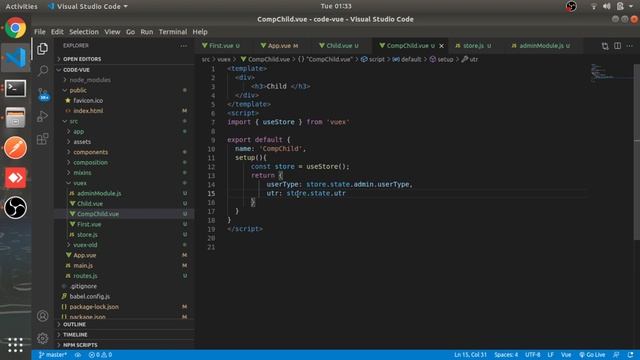The height and width of the screenshot is (360, 640).
Task: Click the Vue language mode status item
Action: point(566,355)
